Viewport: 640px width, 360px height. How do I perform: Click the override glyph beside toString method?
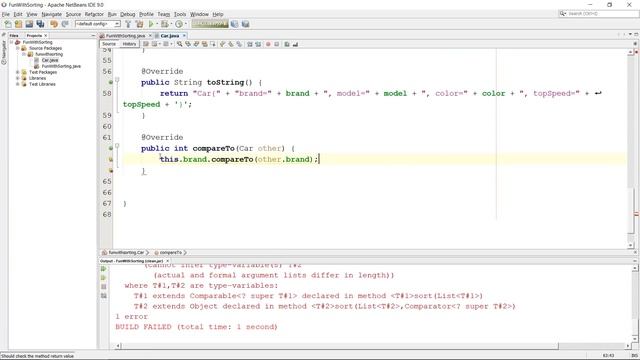(x=111, y=82)
